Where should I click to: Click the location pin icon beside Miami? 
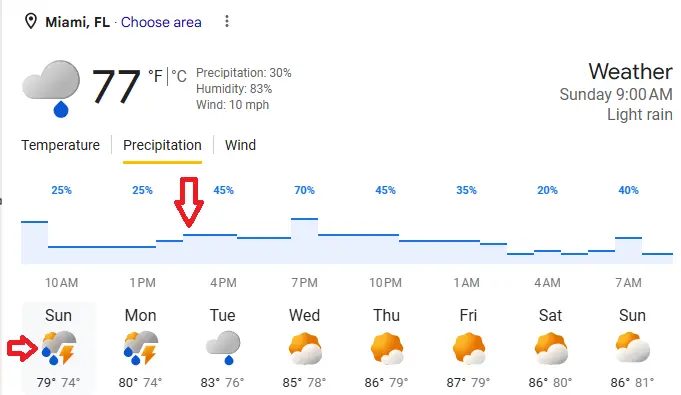point(30,21)
